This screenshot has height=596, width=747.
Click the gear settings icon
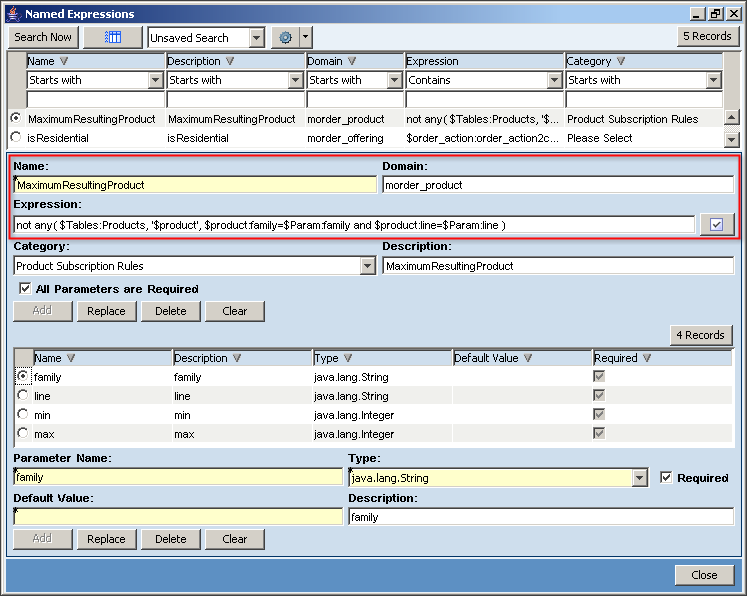point(285,37)
